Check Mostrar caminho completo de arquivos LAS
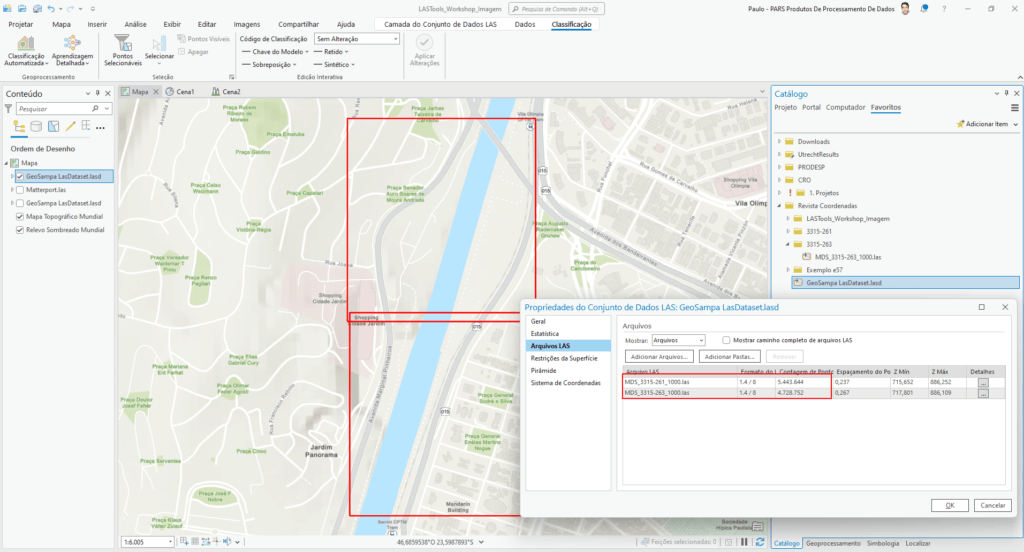This screenshot has width=1024, height=552. pos(727,340)
